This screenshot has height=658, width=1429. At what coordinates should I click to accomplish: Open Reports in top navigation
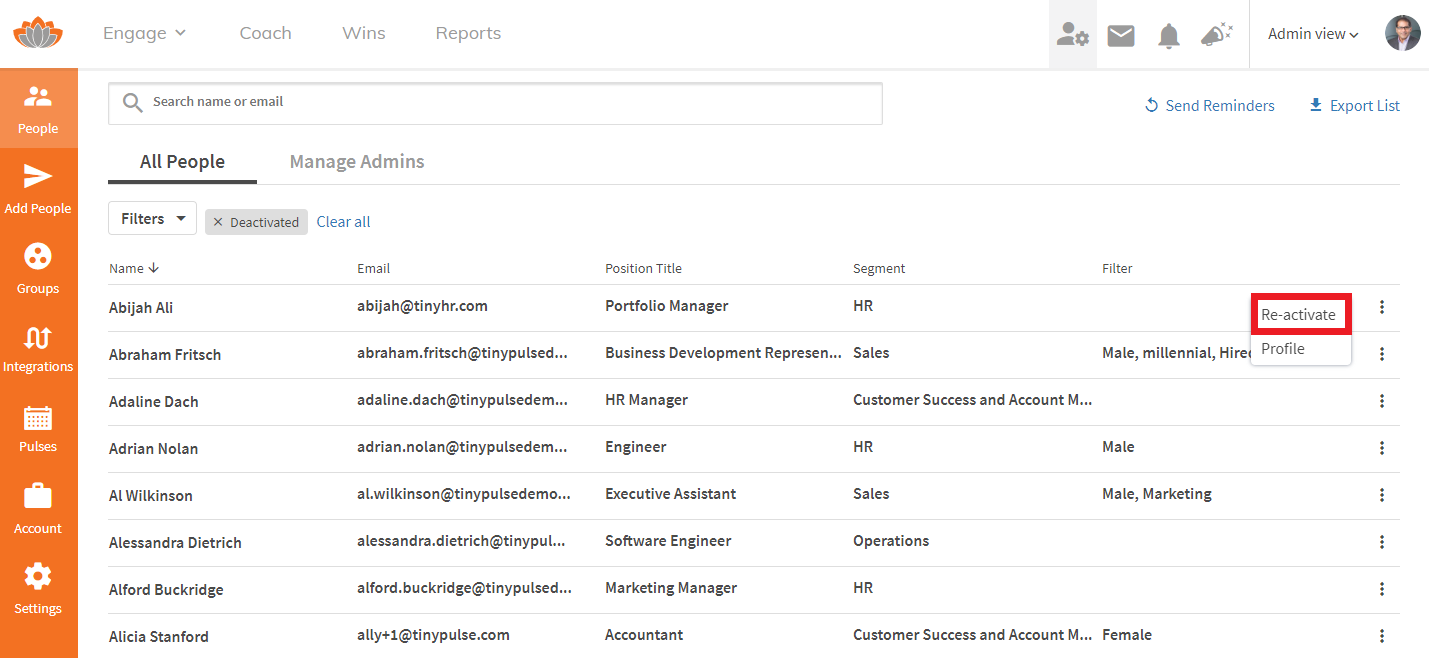click(x=468, y=33)
